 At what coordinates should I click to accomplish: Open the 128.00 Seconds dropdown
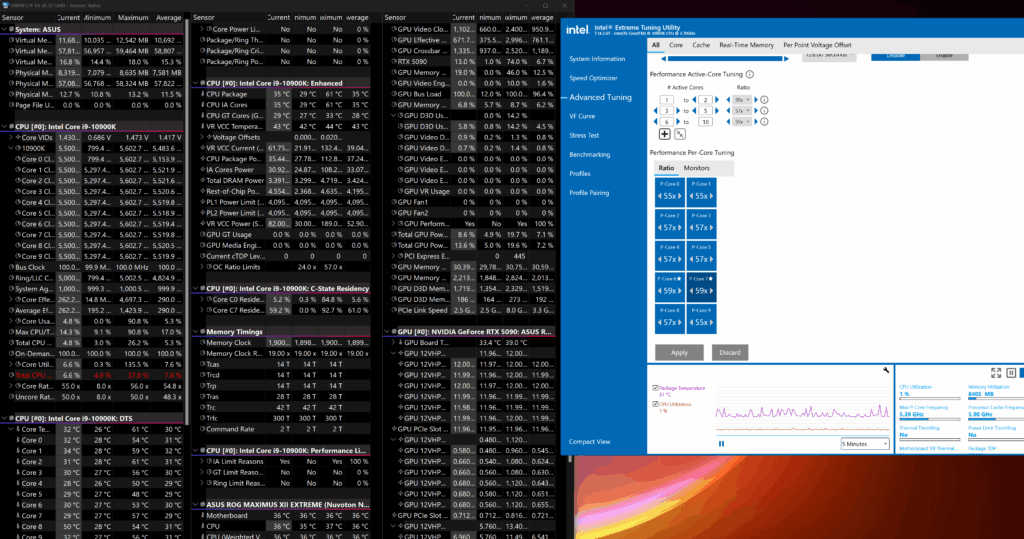[828, 56]
